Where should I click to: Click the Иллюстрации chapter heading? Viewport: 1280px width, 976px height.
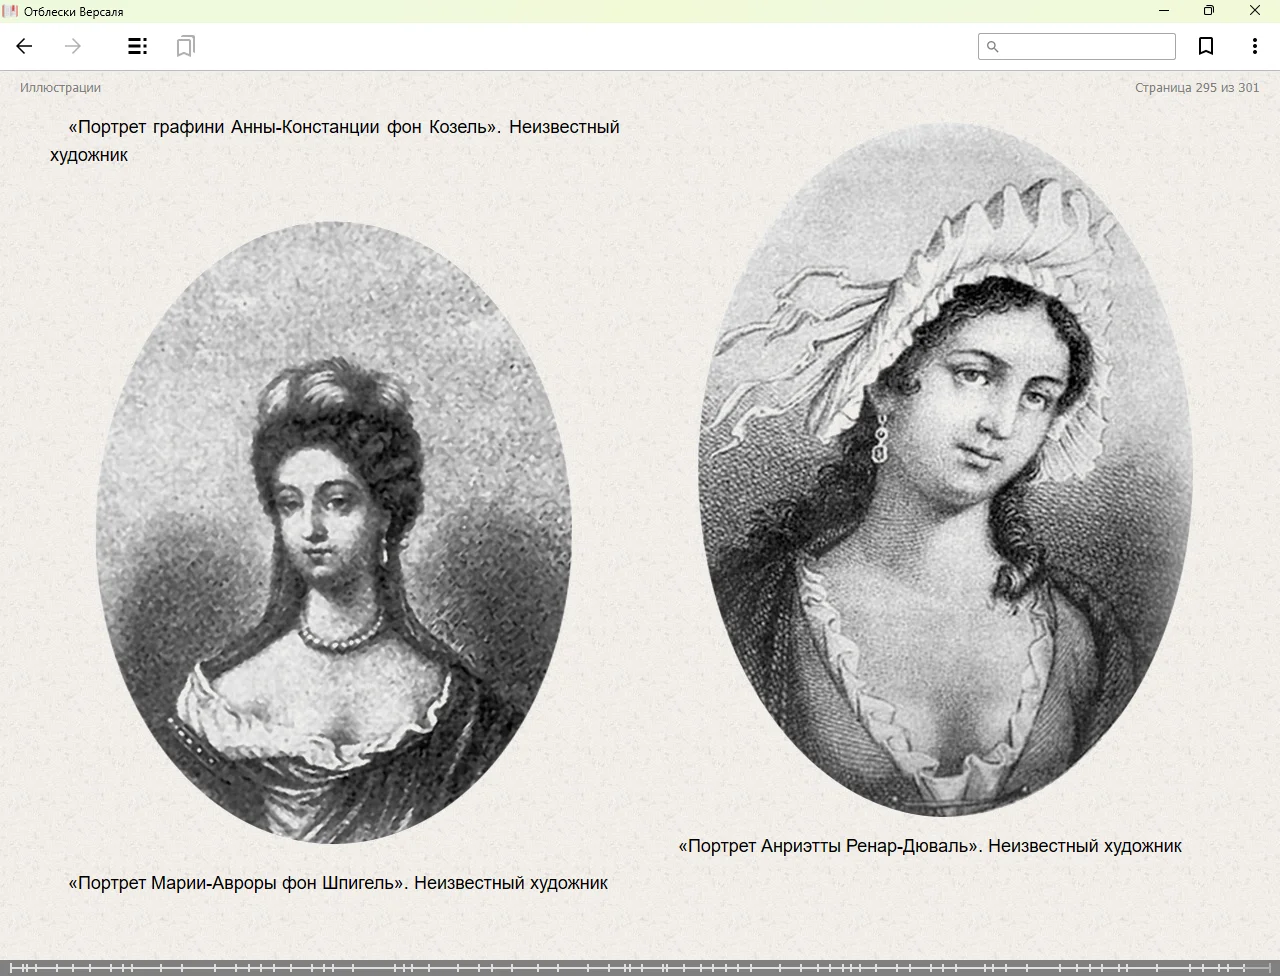(x=60, y=88)
